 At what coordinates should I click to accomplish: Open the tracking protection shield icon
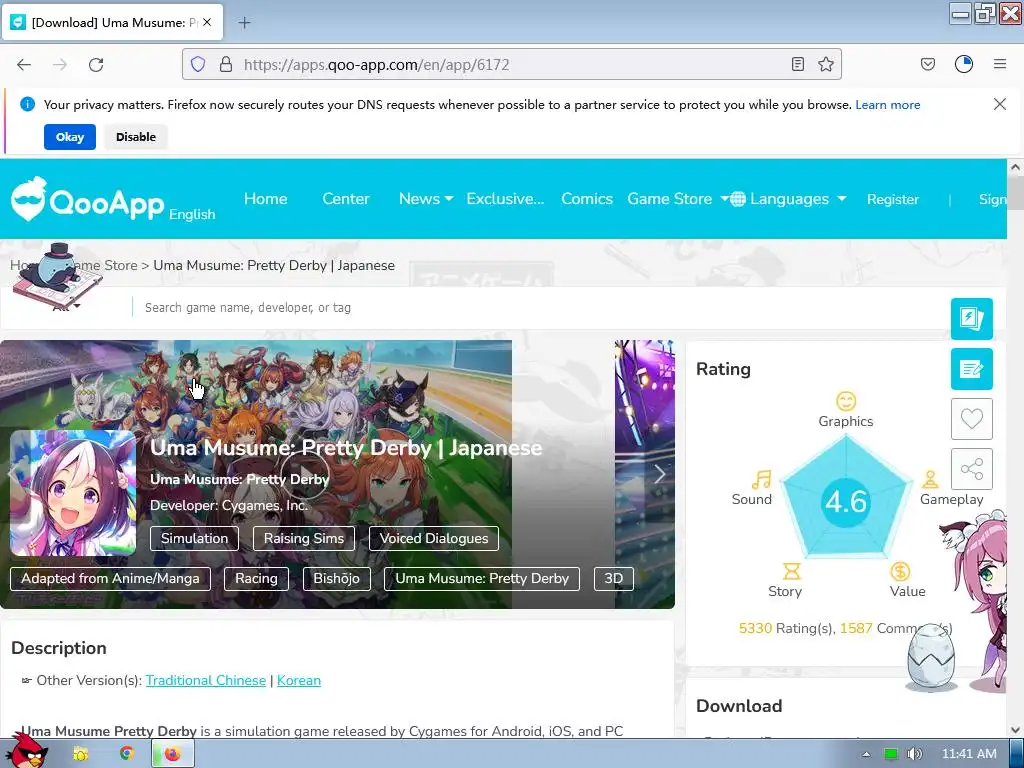click(x=198, y=64)
